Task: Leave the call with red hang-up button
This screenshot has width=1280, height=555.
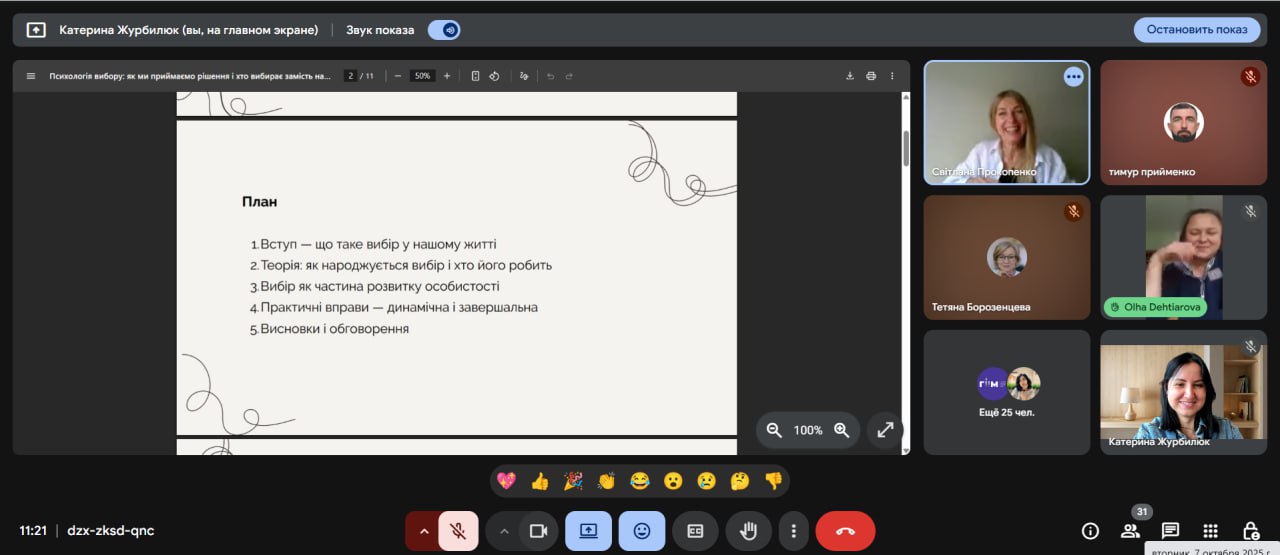Action: (x=845, y=531)
